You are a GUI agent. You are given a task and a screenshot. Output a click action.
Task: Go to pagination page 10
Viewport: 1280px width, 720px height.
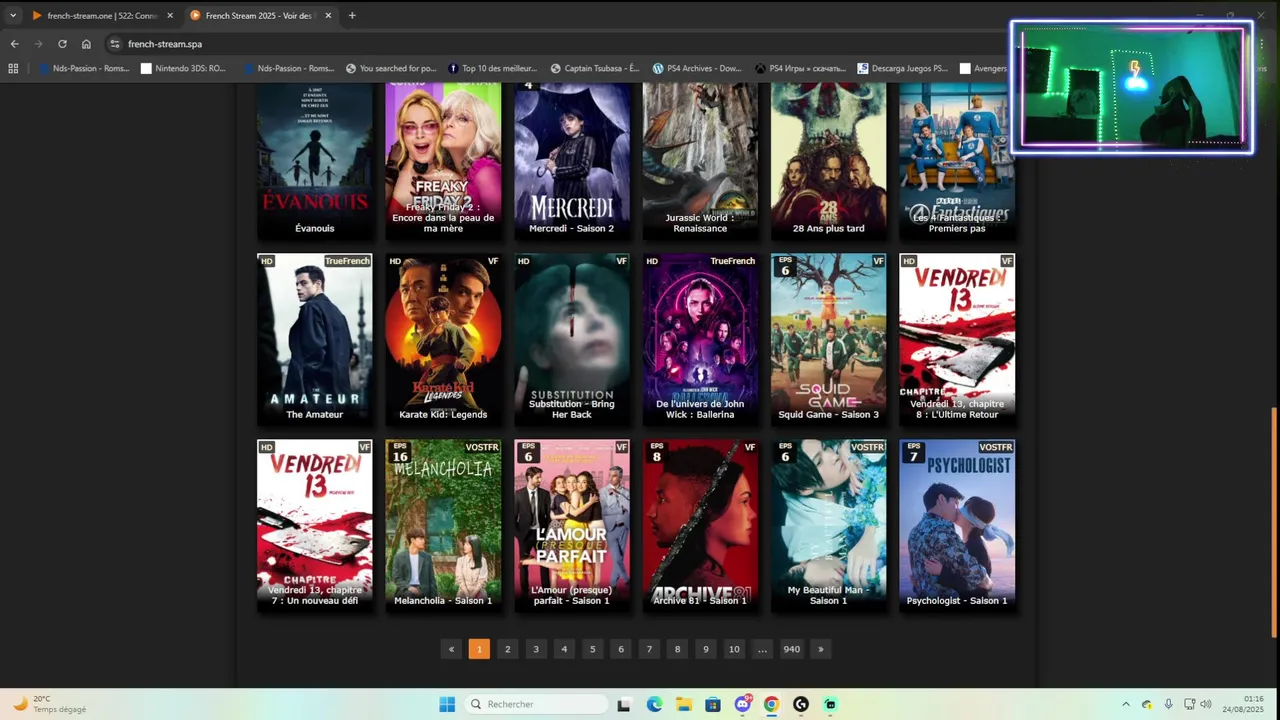tap(734, 649)
